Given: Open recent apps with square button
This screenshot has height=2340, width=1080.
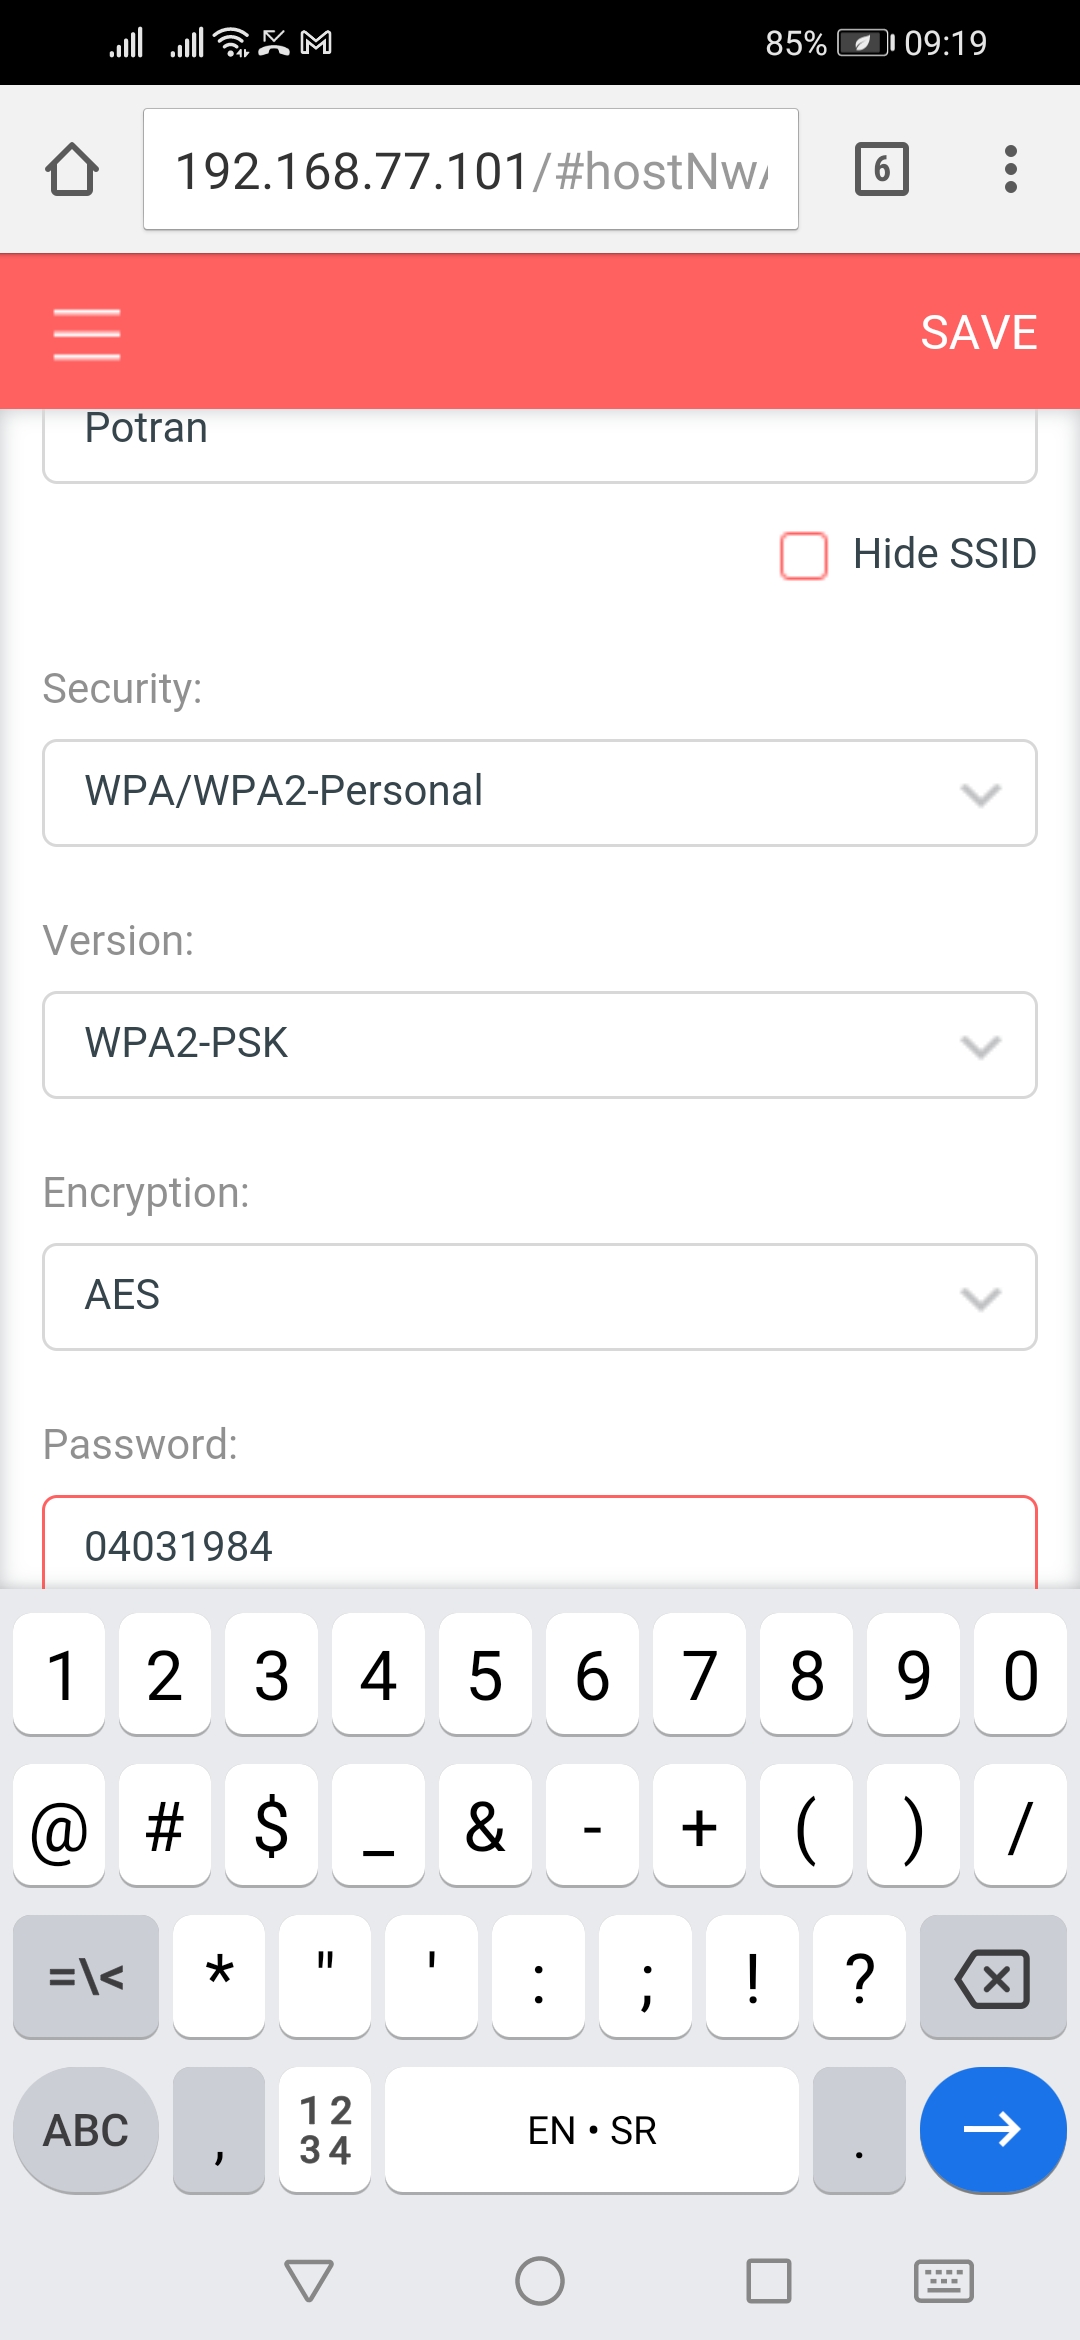Looking at the screenshot, I should point(769,2281).
